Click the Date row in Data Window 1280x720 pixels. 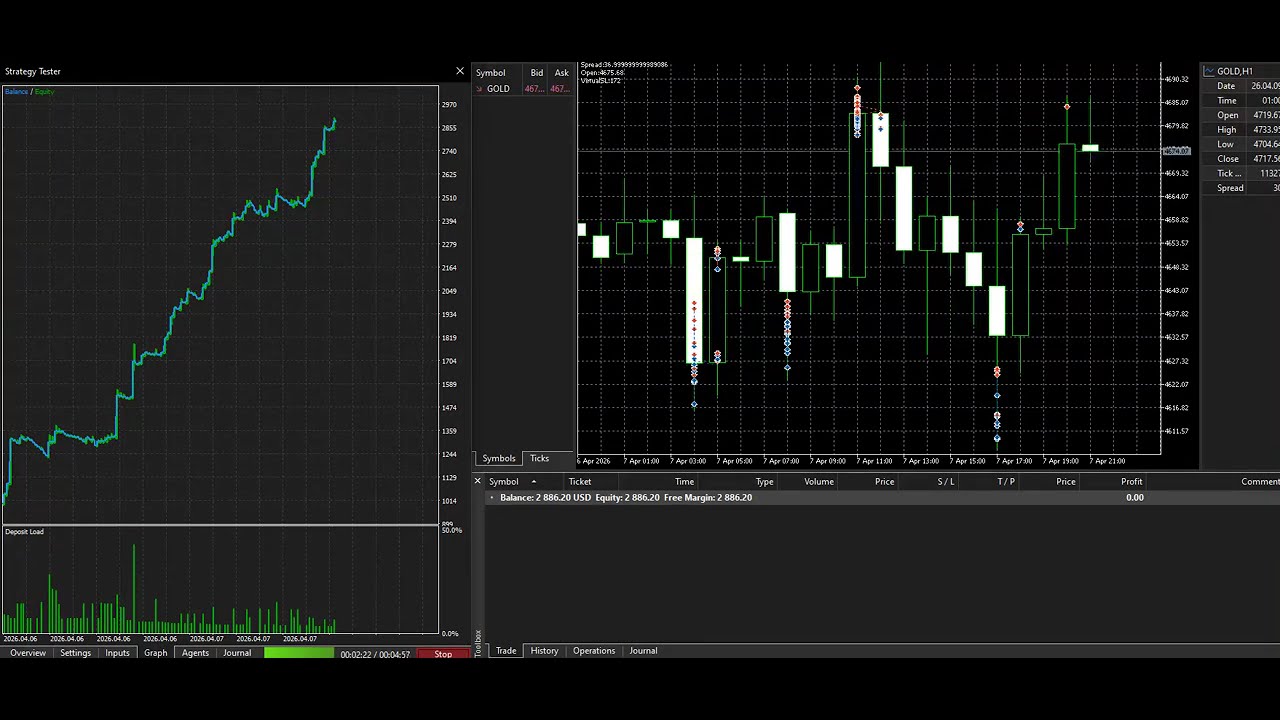point(1240,86)
